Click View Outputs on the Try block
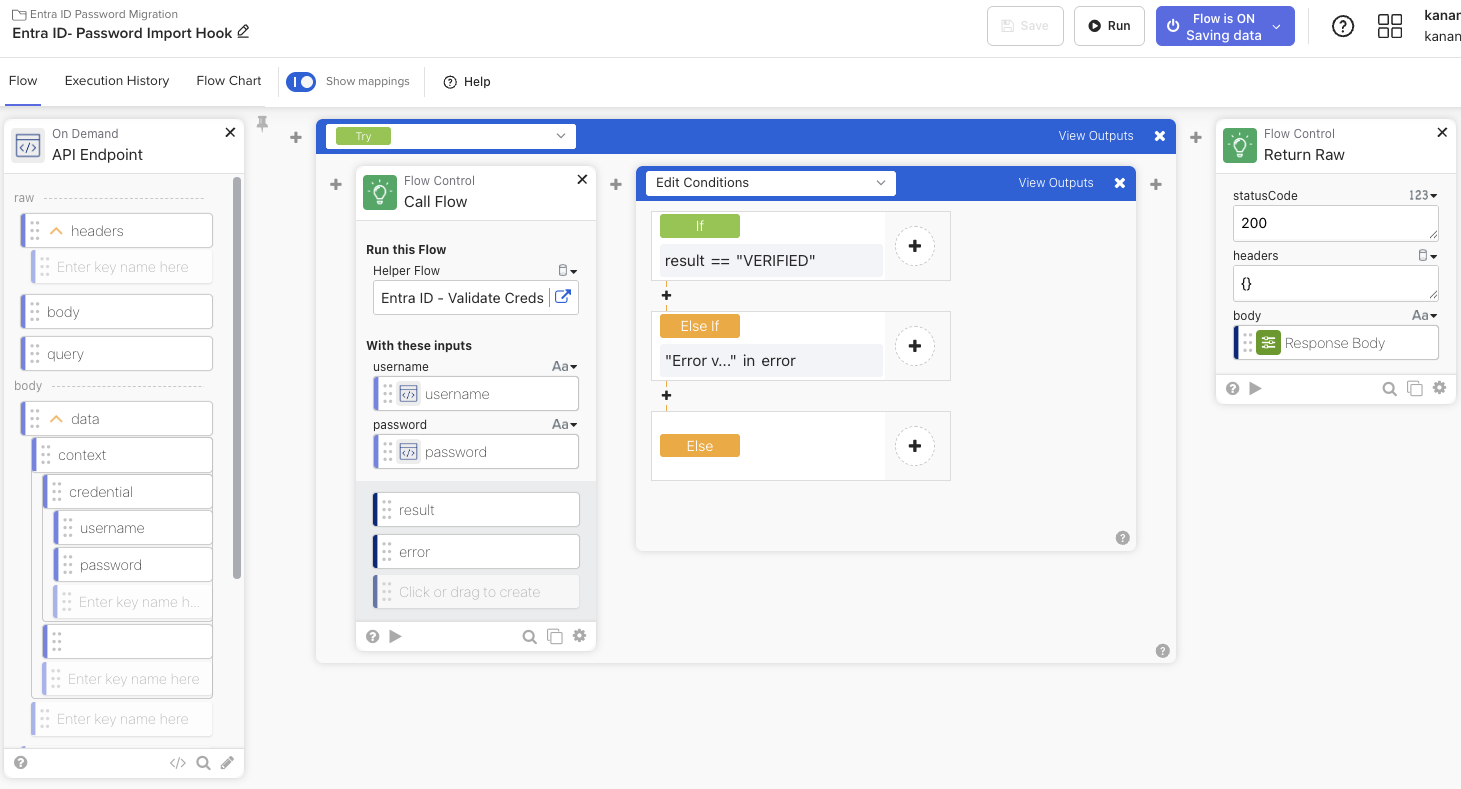 (x=1095, y=136)
